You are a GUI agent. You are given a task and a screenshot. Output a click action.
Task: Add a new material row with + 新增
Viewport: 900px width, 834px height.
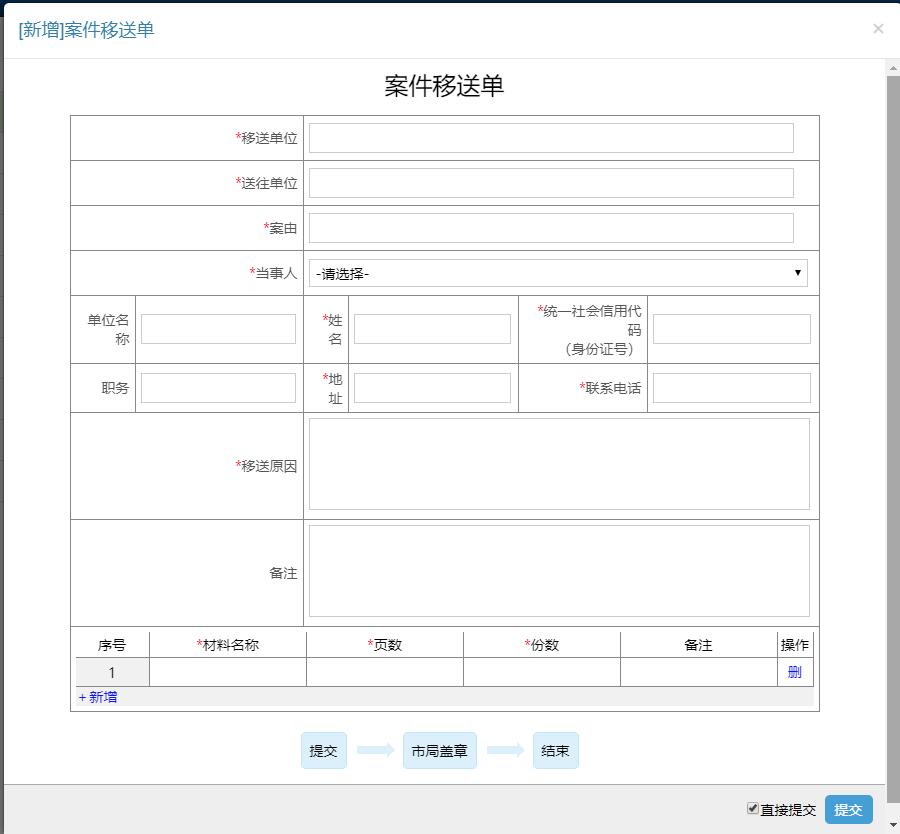pyautogui.click(x=98, y=697)
